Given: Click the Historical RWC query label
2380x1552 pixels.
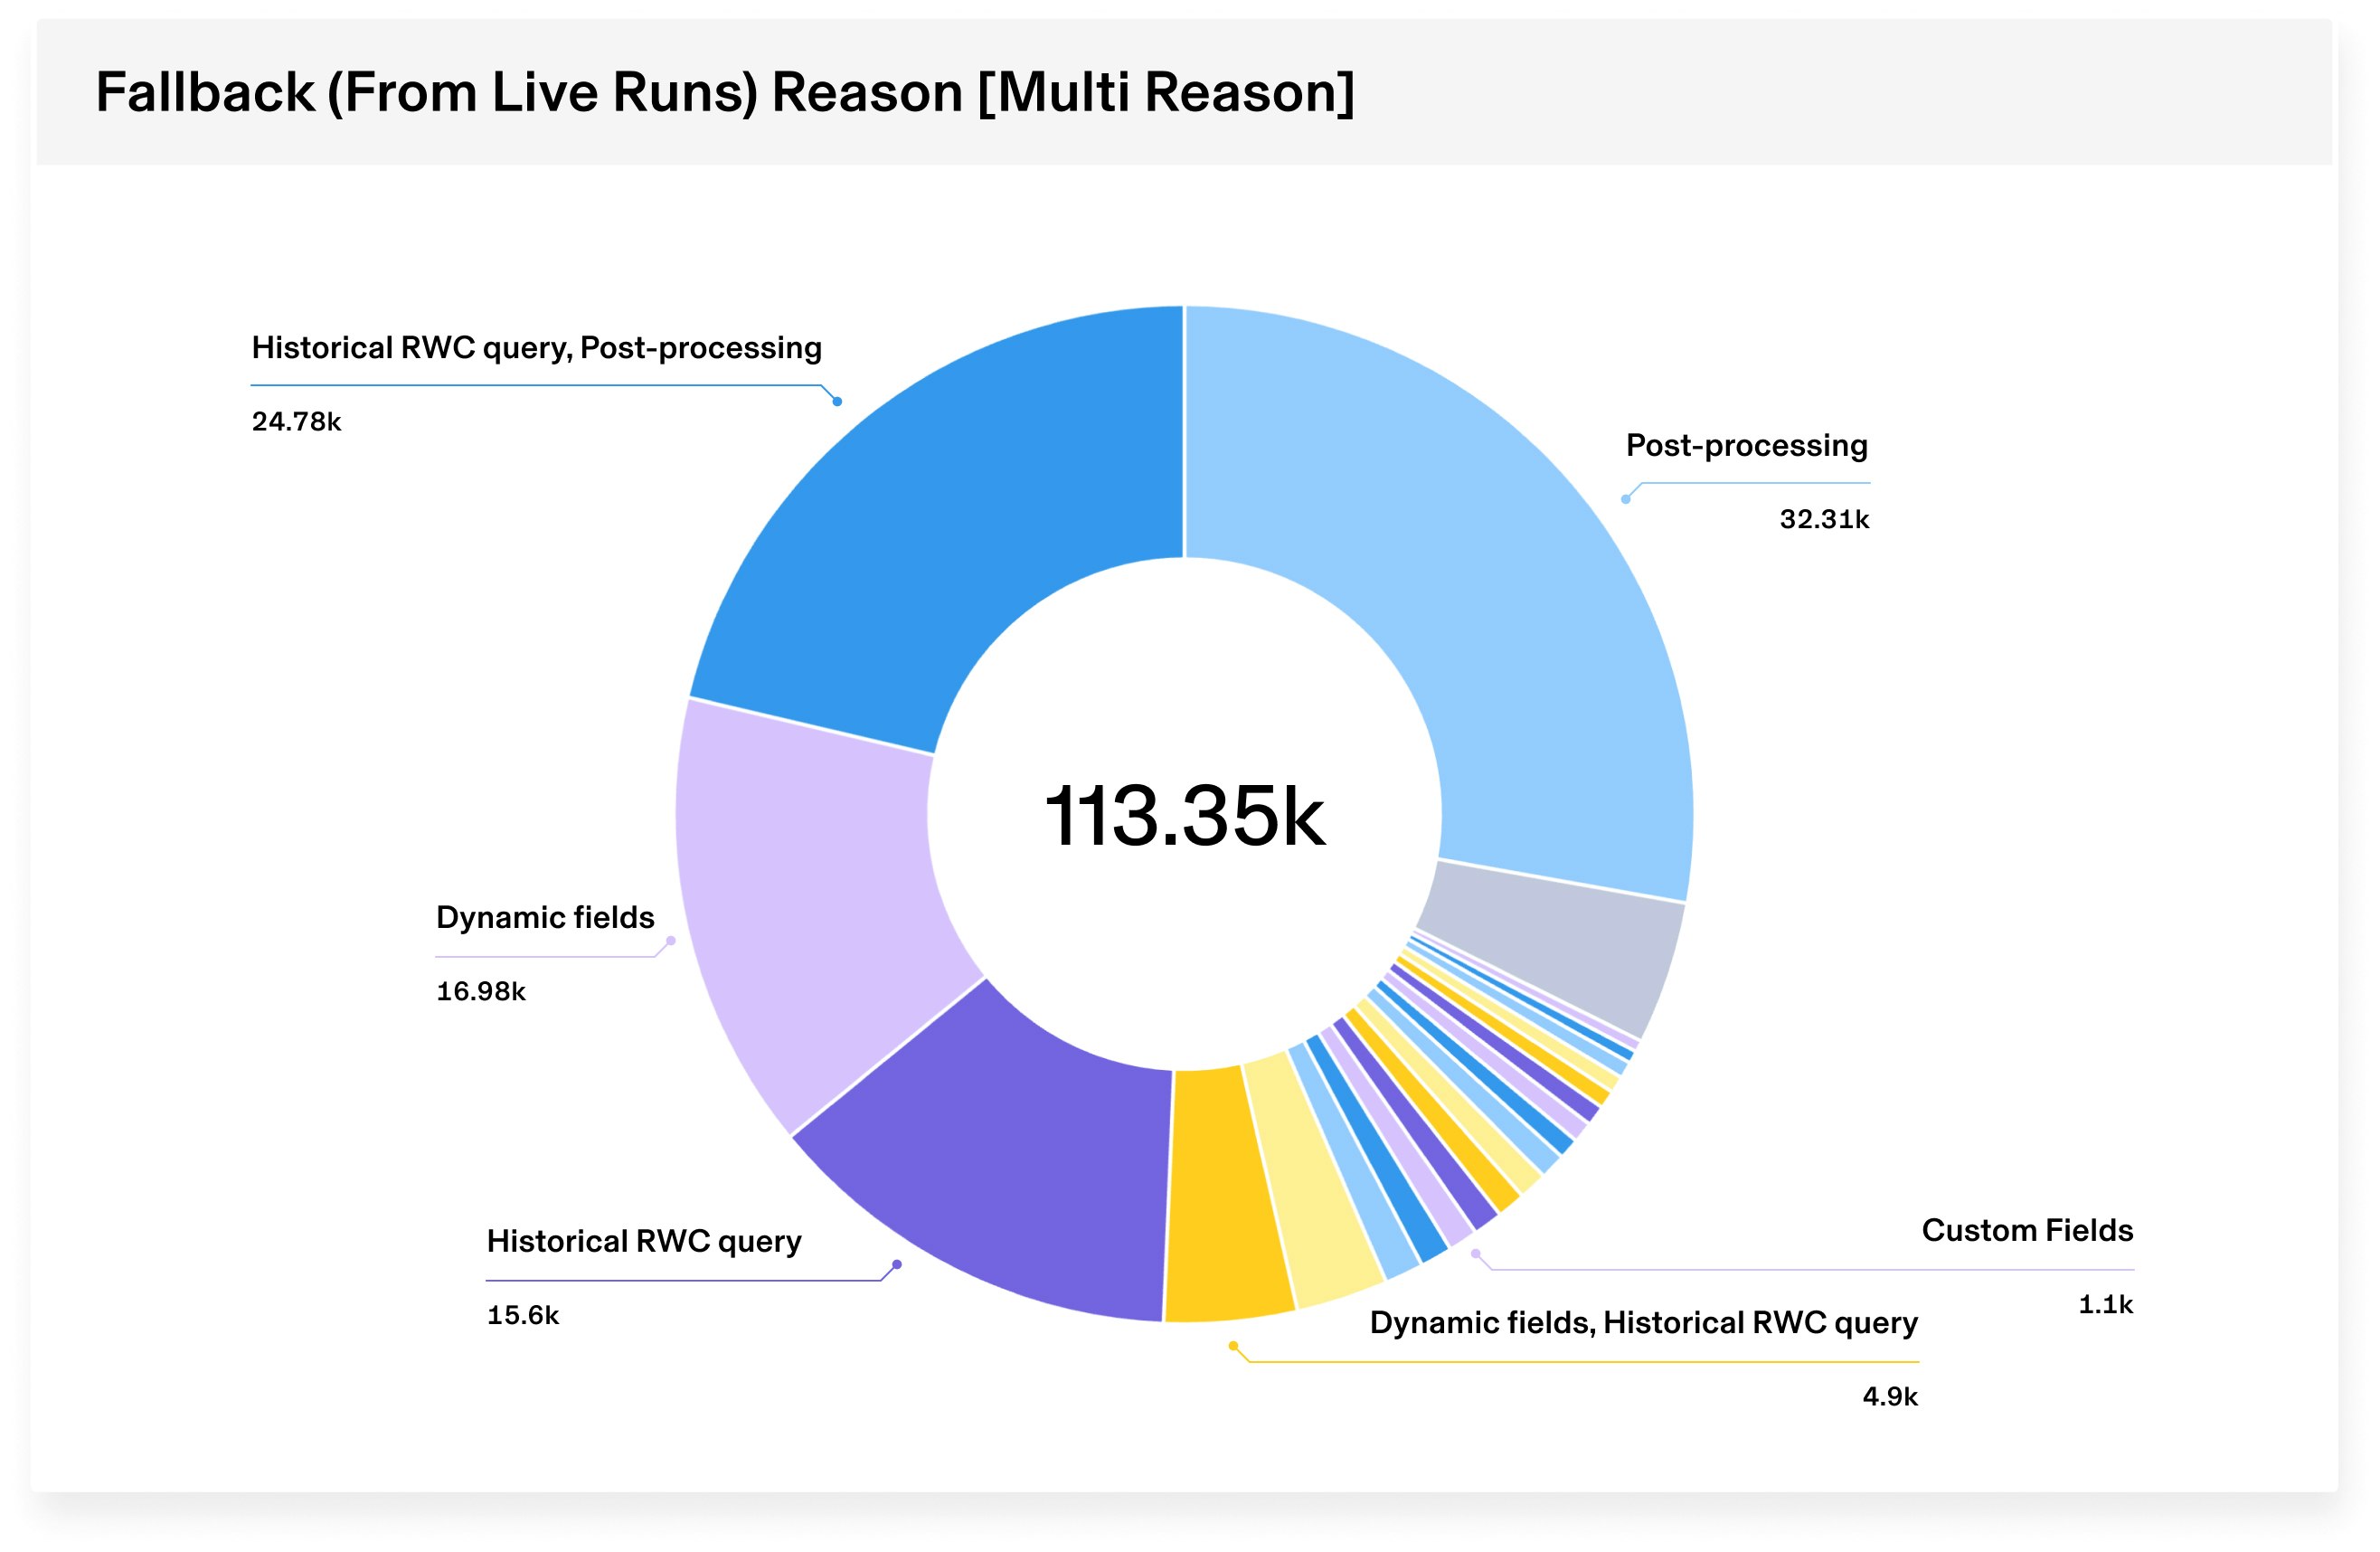Looking at the screenshot, I should [x=643, y=1241].
